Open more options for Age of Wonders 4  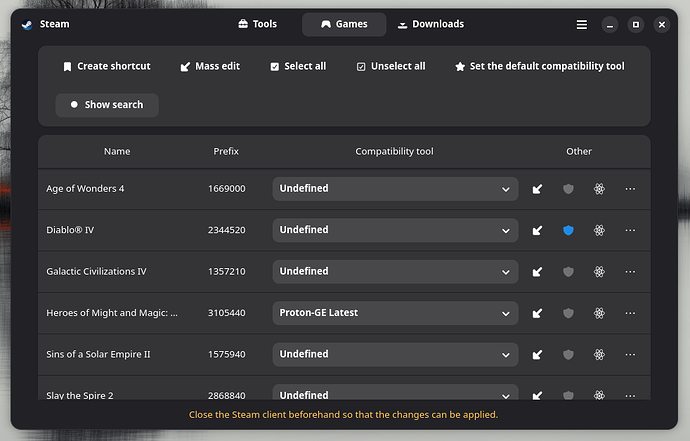(630, 189)
